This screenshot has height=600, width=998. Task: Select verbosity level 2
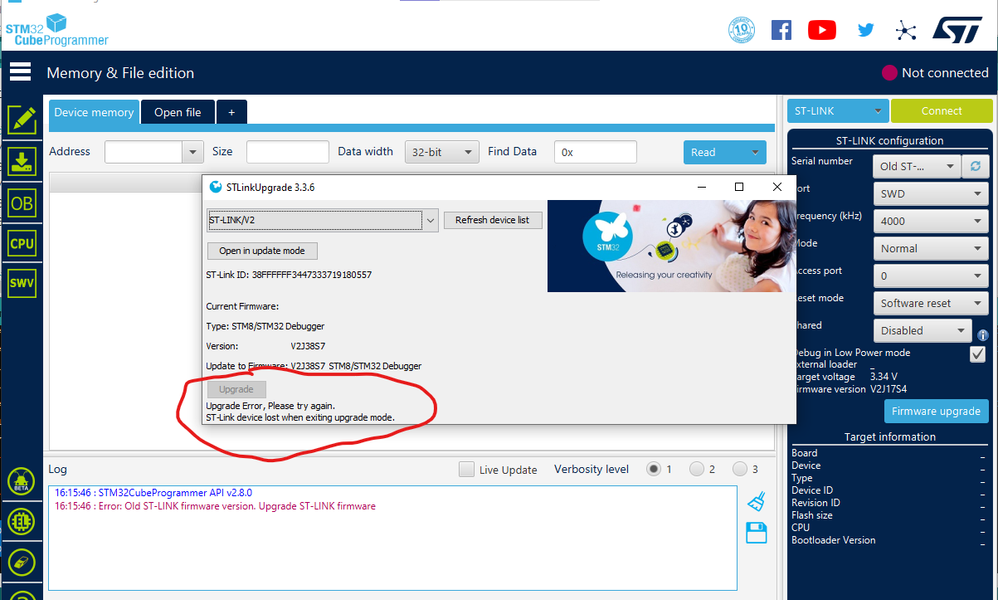pyautogui.click(x=697, y=469)
